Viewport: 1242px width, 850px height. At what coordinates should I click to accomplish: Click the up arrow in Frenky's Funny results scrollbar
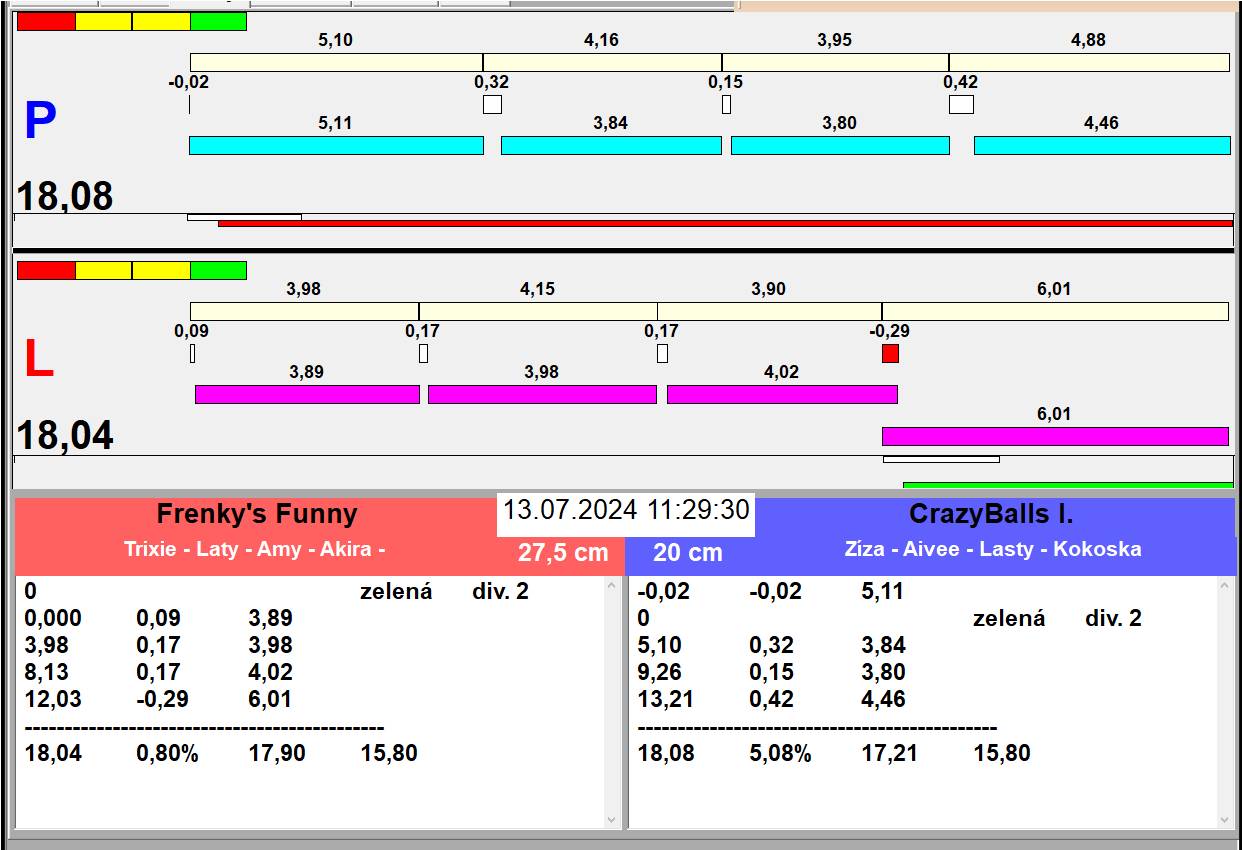coord(612,586)
